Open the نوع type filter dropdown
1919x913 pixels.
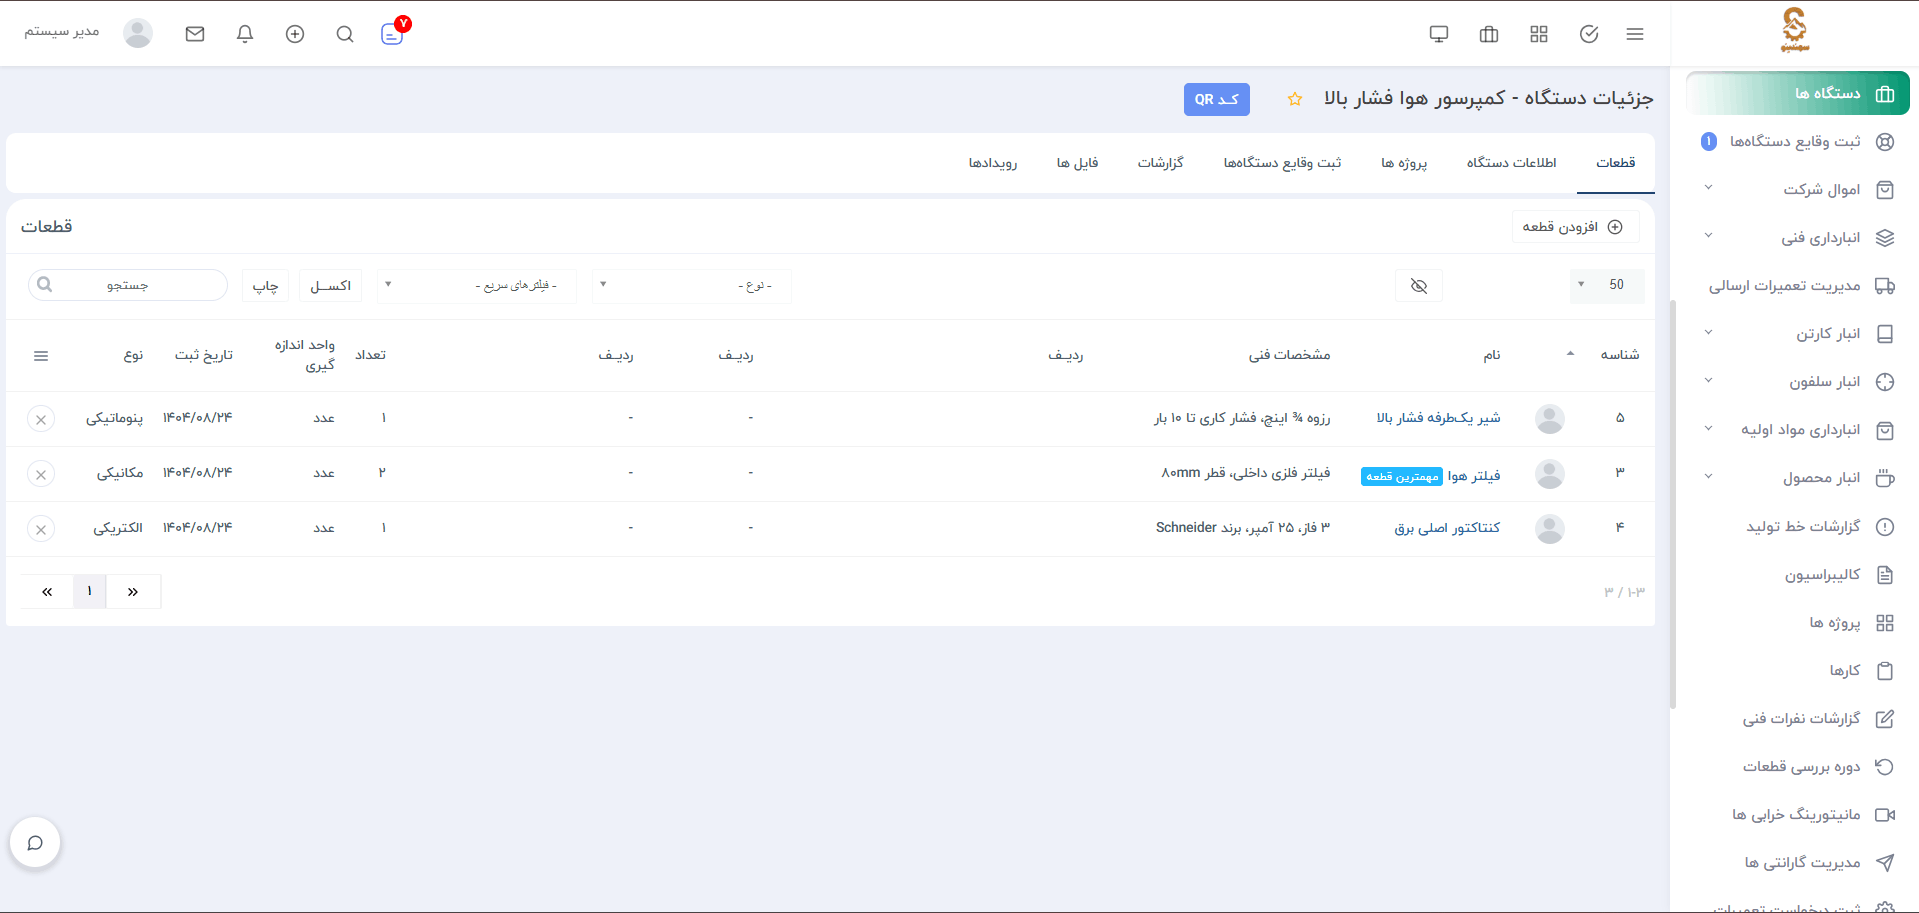click(692, 285)
